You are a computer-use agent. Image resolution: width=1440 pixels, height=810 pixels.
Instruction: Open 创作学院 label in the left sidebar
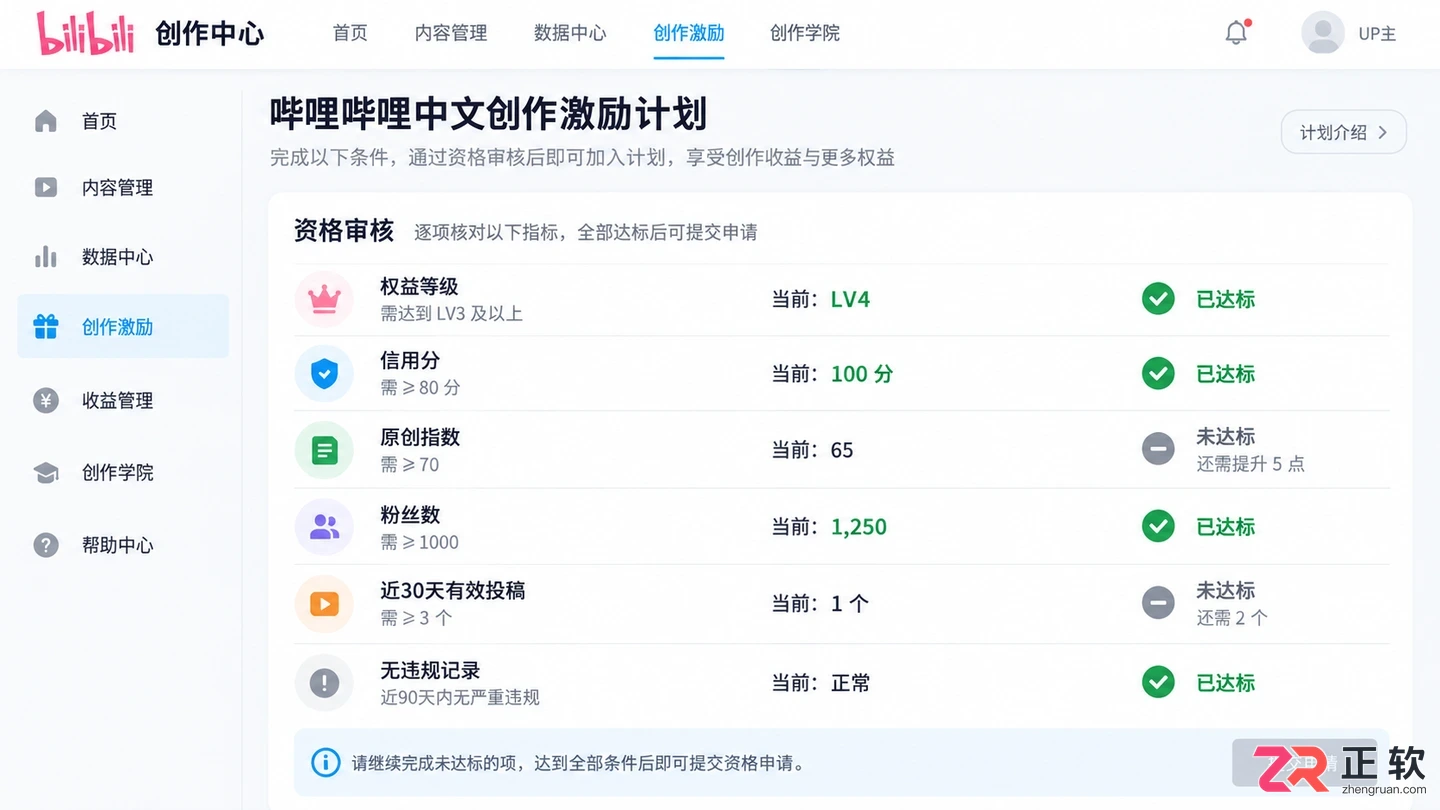coord(118,473)
